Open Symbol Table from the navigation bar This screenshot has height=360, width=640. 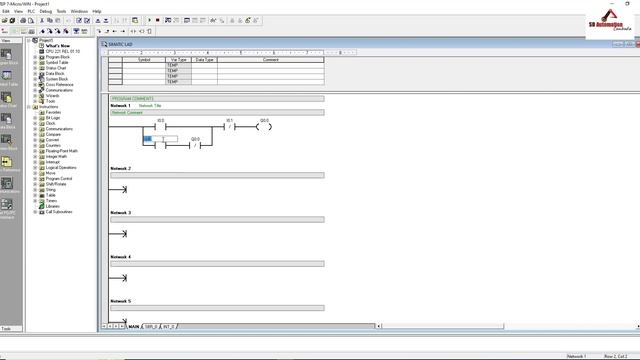(7, 78)
